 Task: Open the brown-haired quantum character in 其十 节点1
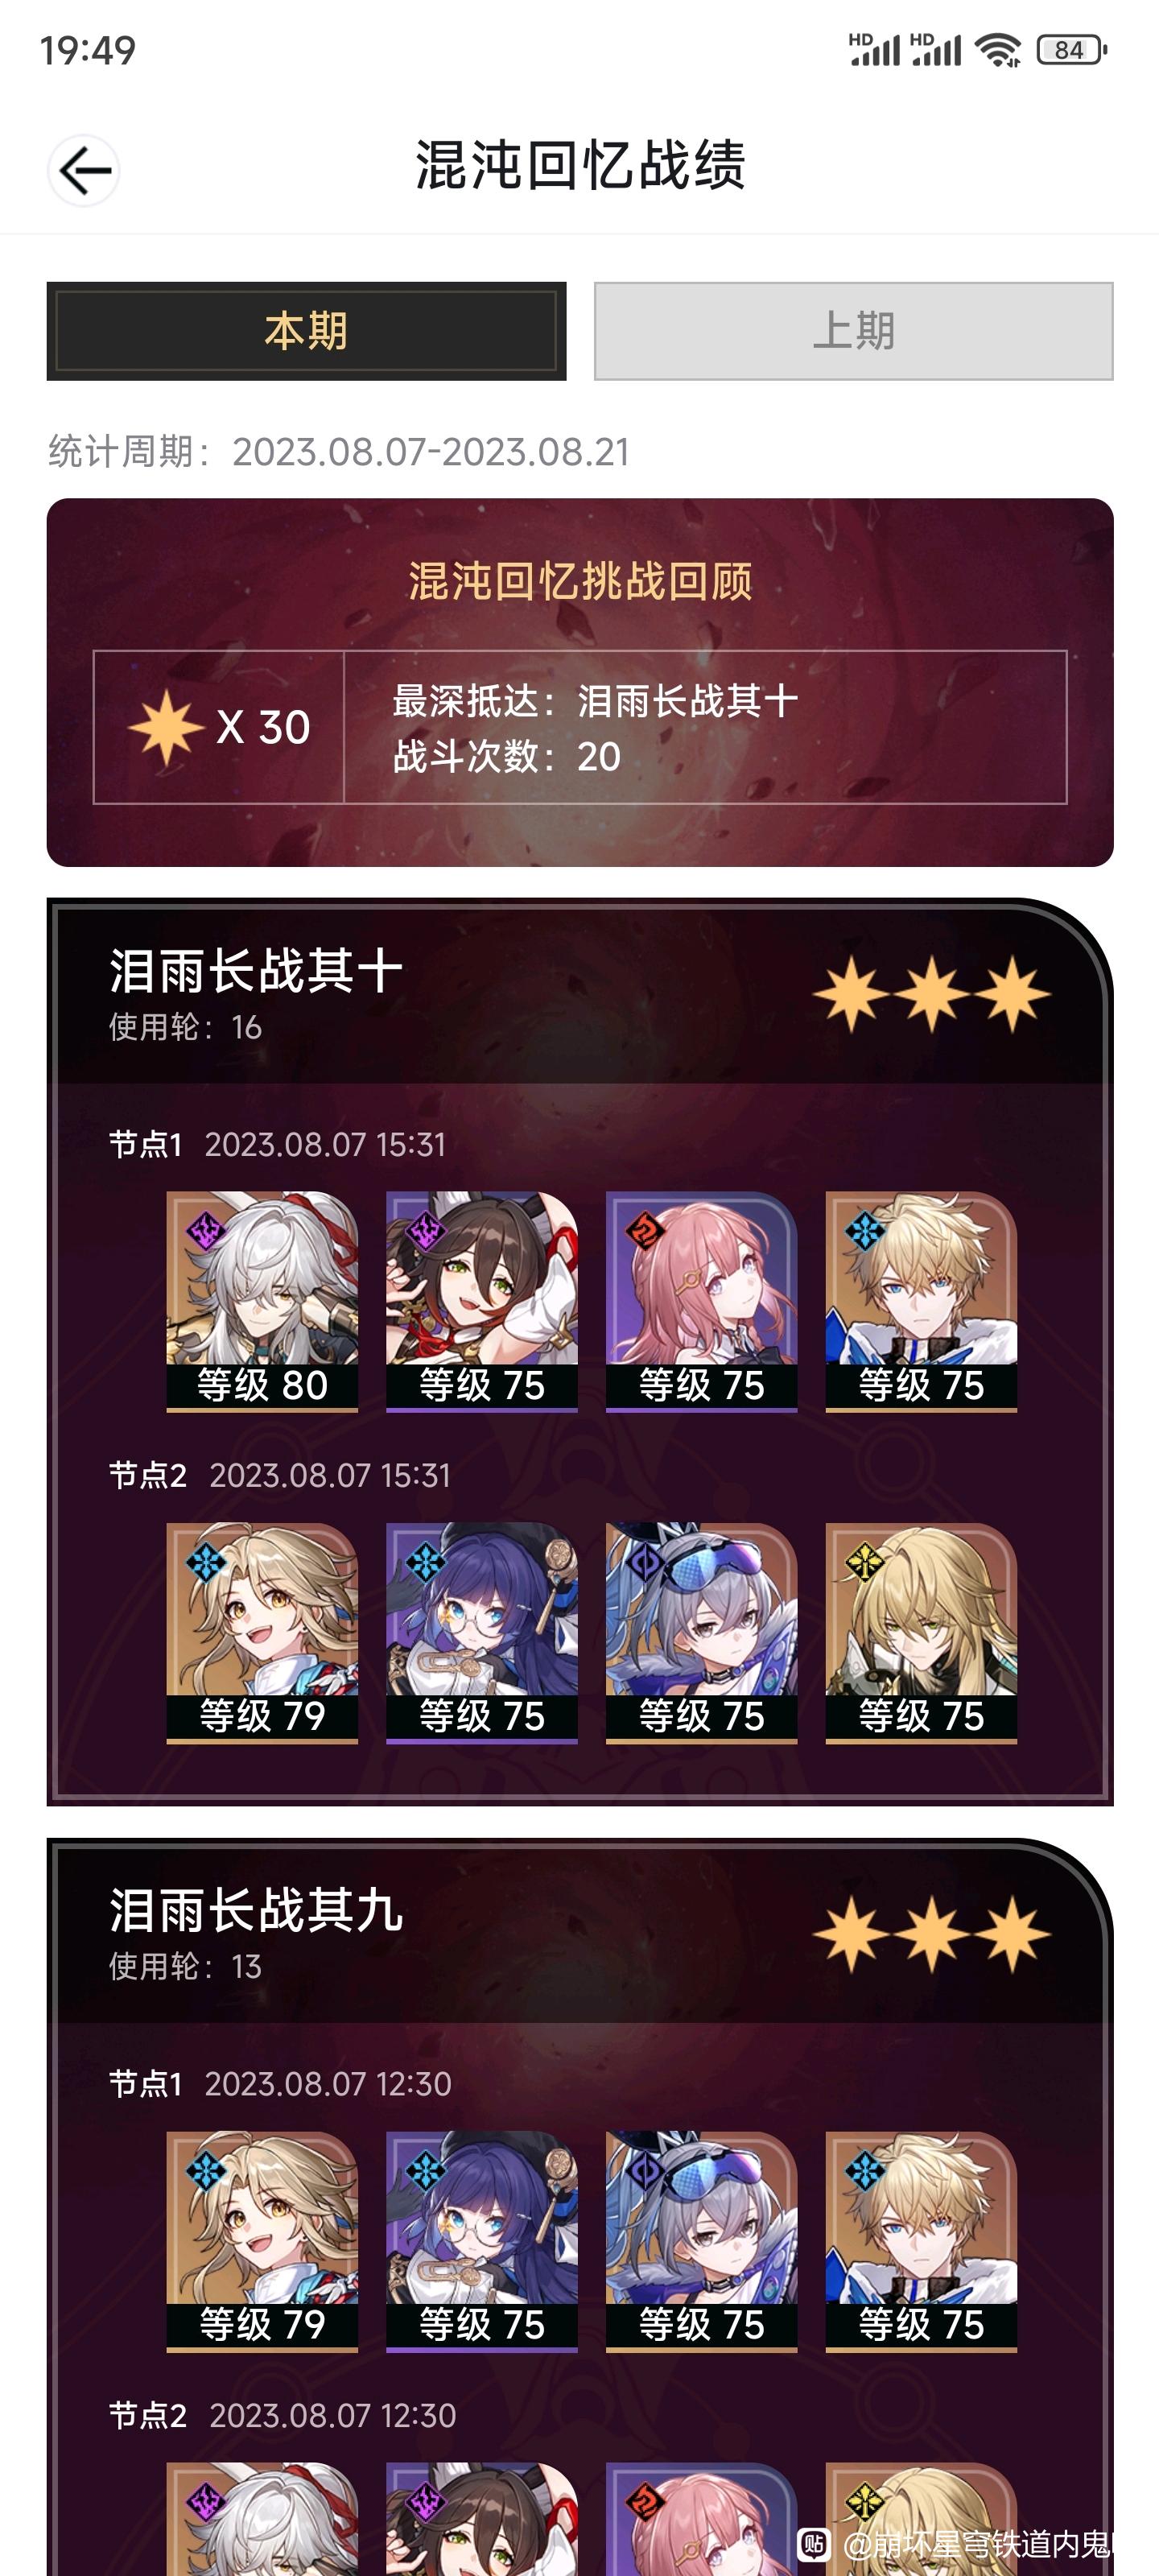pyautogui.click(x=482, y=1301)
